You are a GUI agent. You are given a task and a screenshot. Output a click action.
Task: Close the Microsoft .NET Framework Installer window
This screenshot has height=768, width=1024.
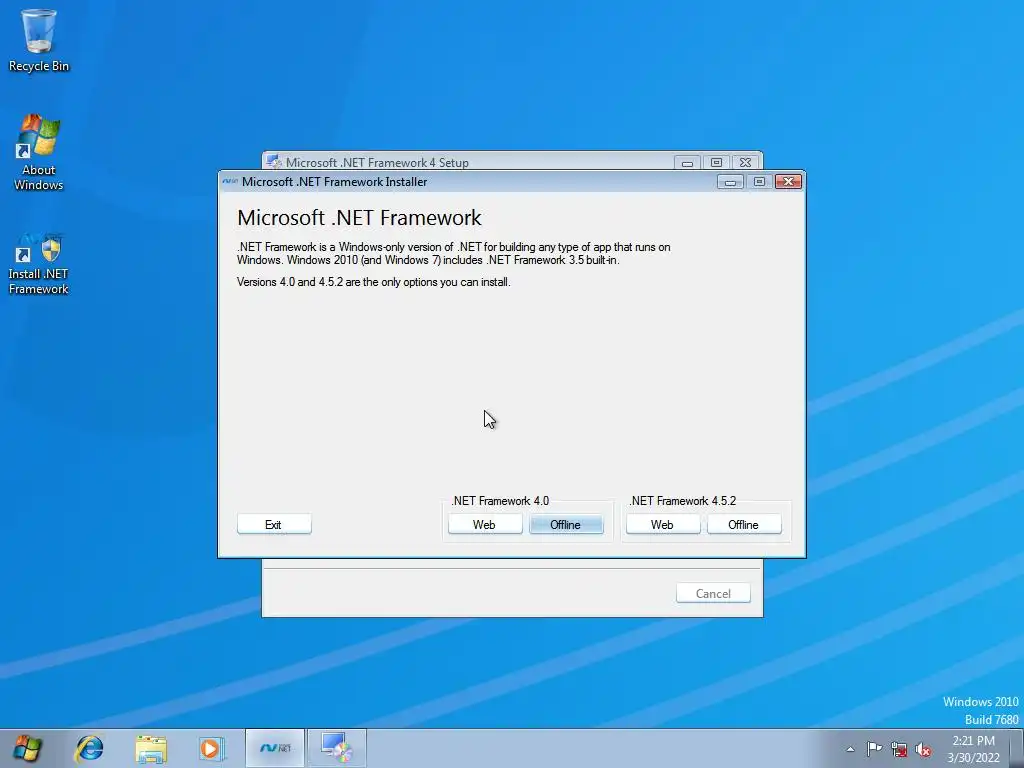788,182
